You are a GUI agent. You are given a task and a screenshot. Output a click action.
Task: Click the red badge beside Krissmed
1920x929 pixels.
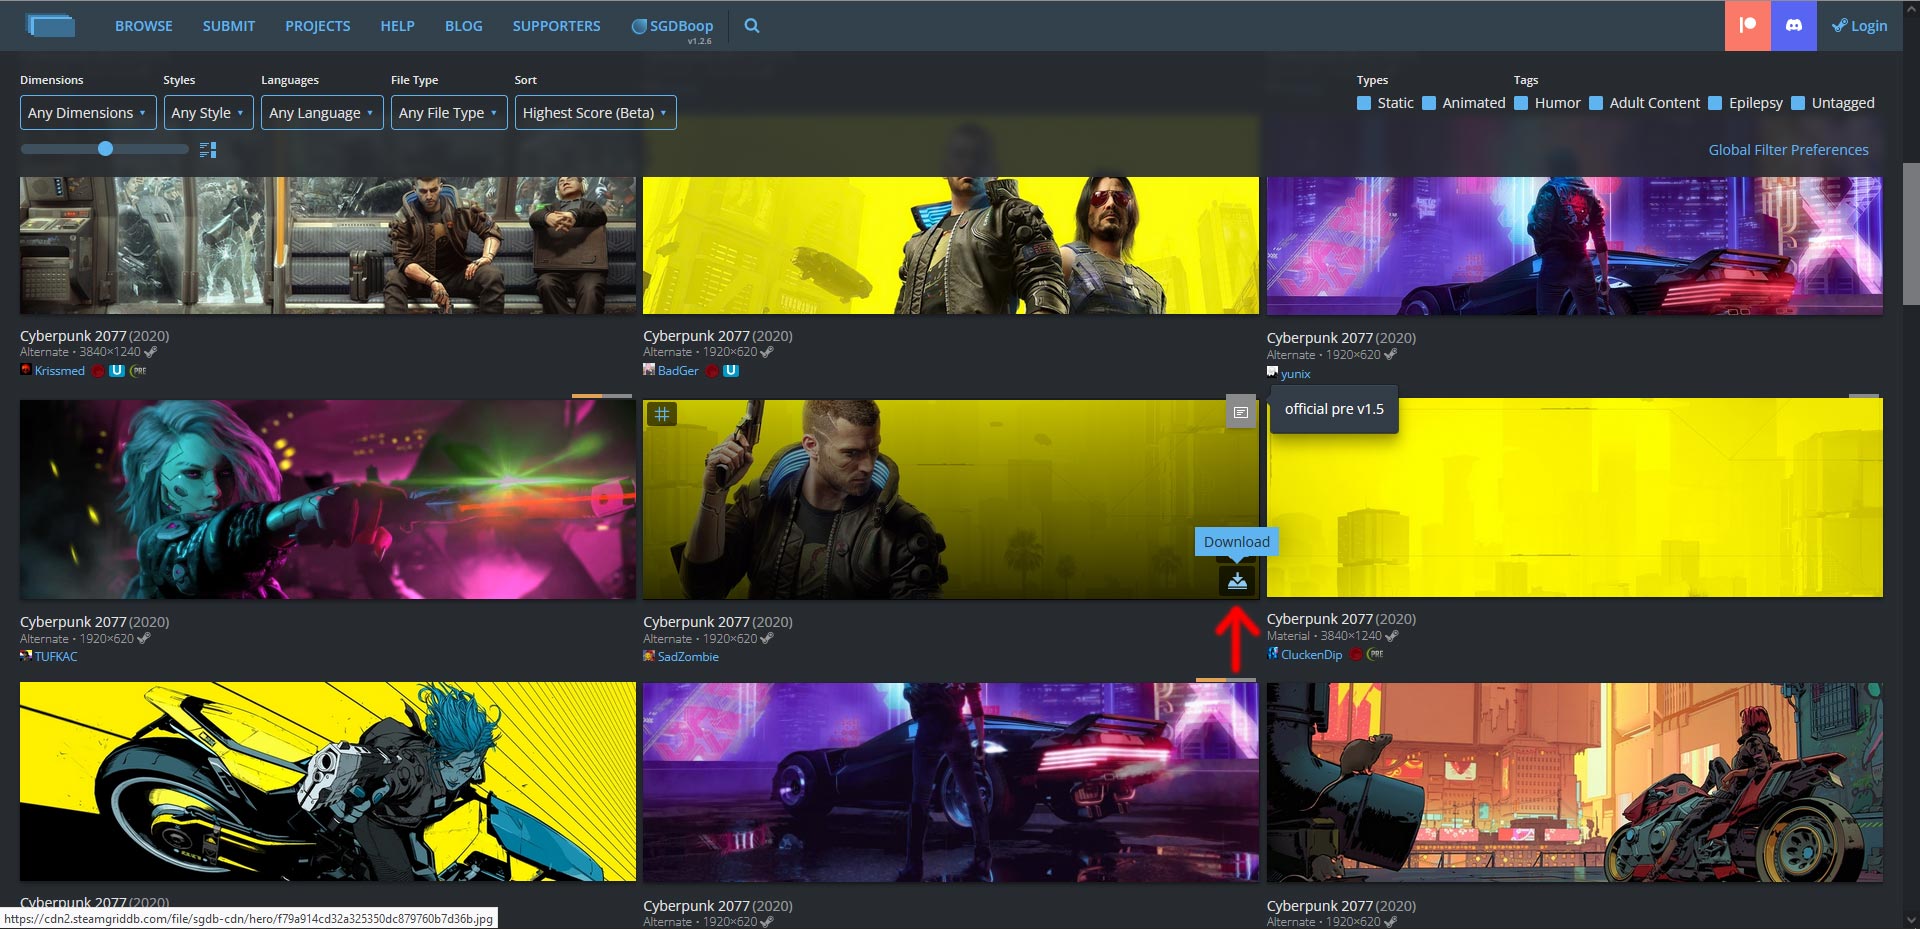(x=98, y=371)
